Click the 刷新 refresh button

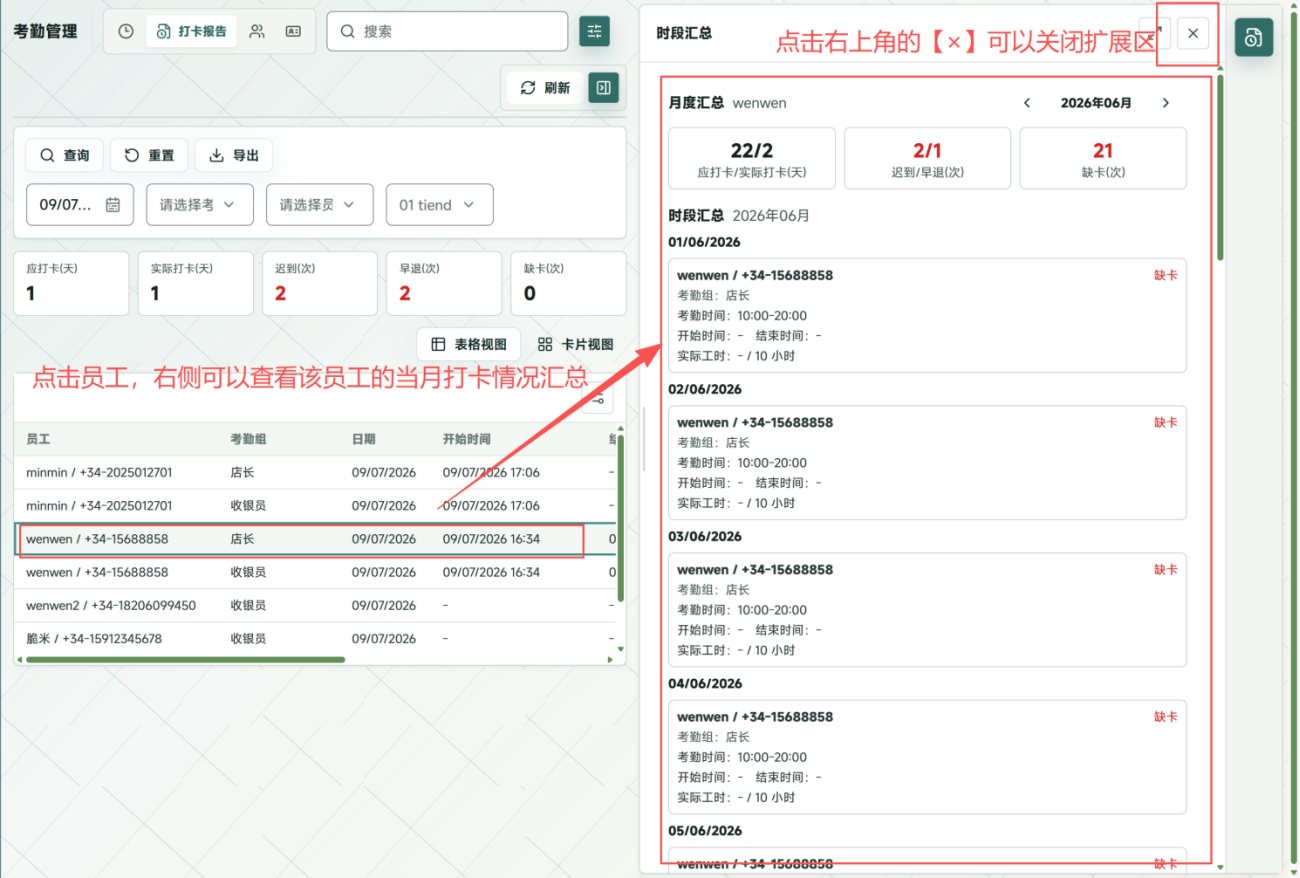pos(545,88)
